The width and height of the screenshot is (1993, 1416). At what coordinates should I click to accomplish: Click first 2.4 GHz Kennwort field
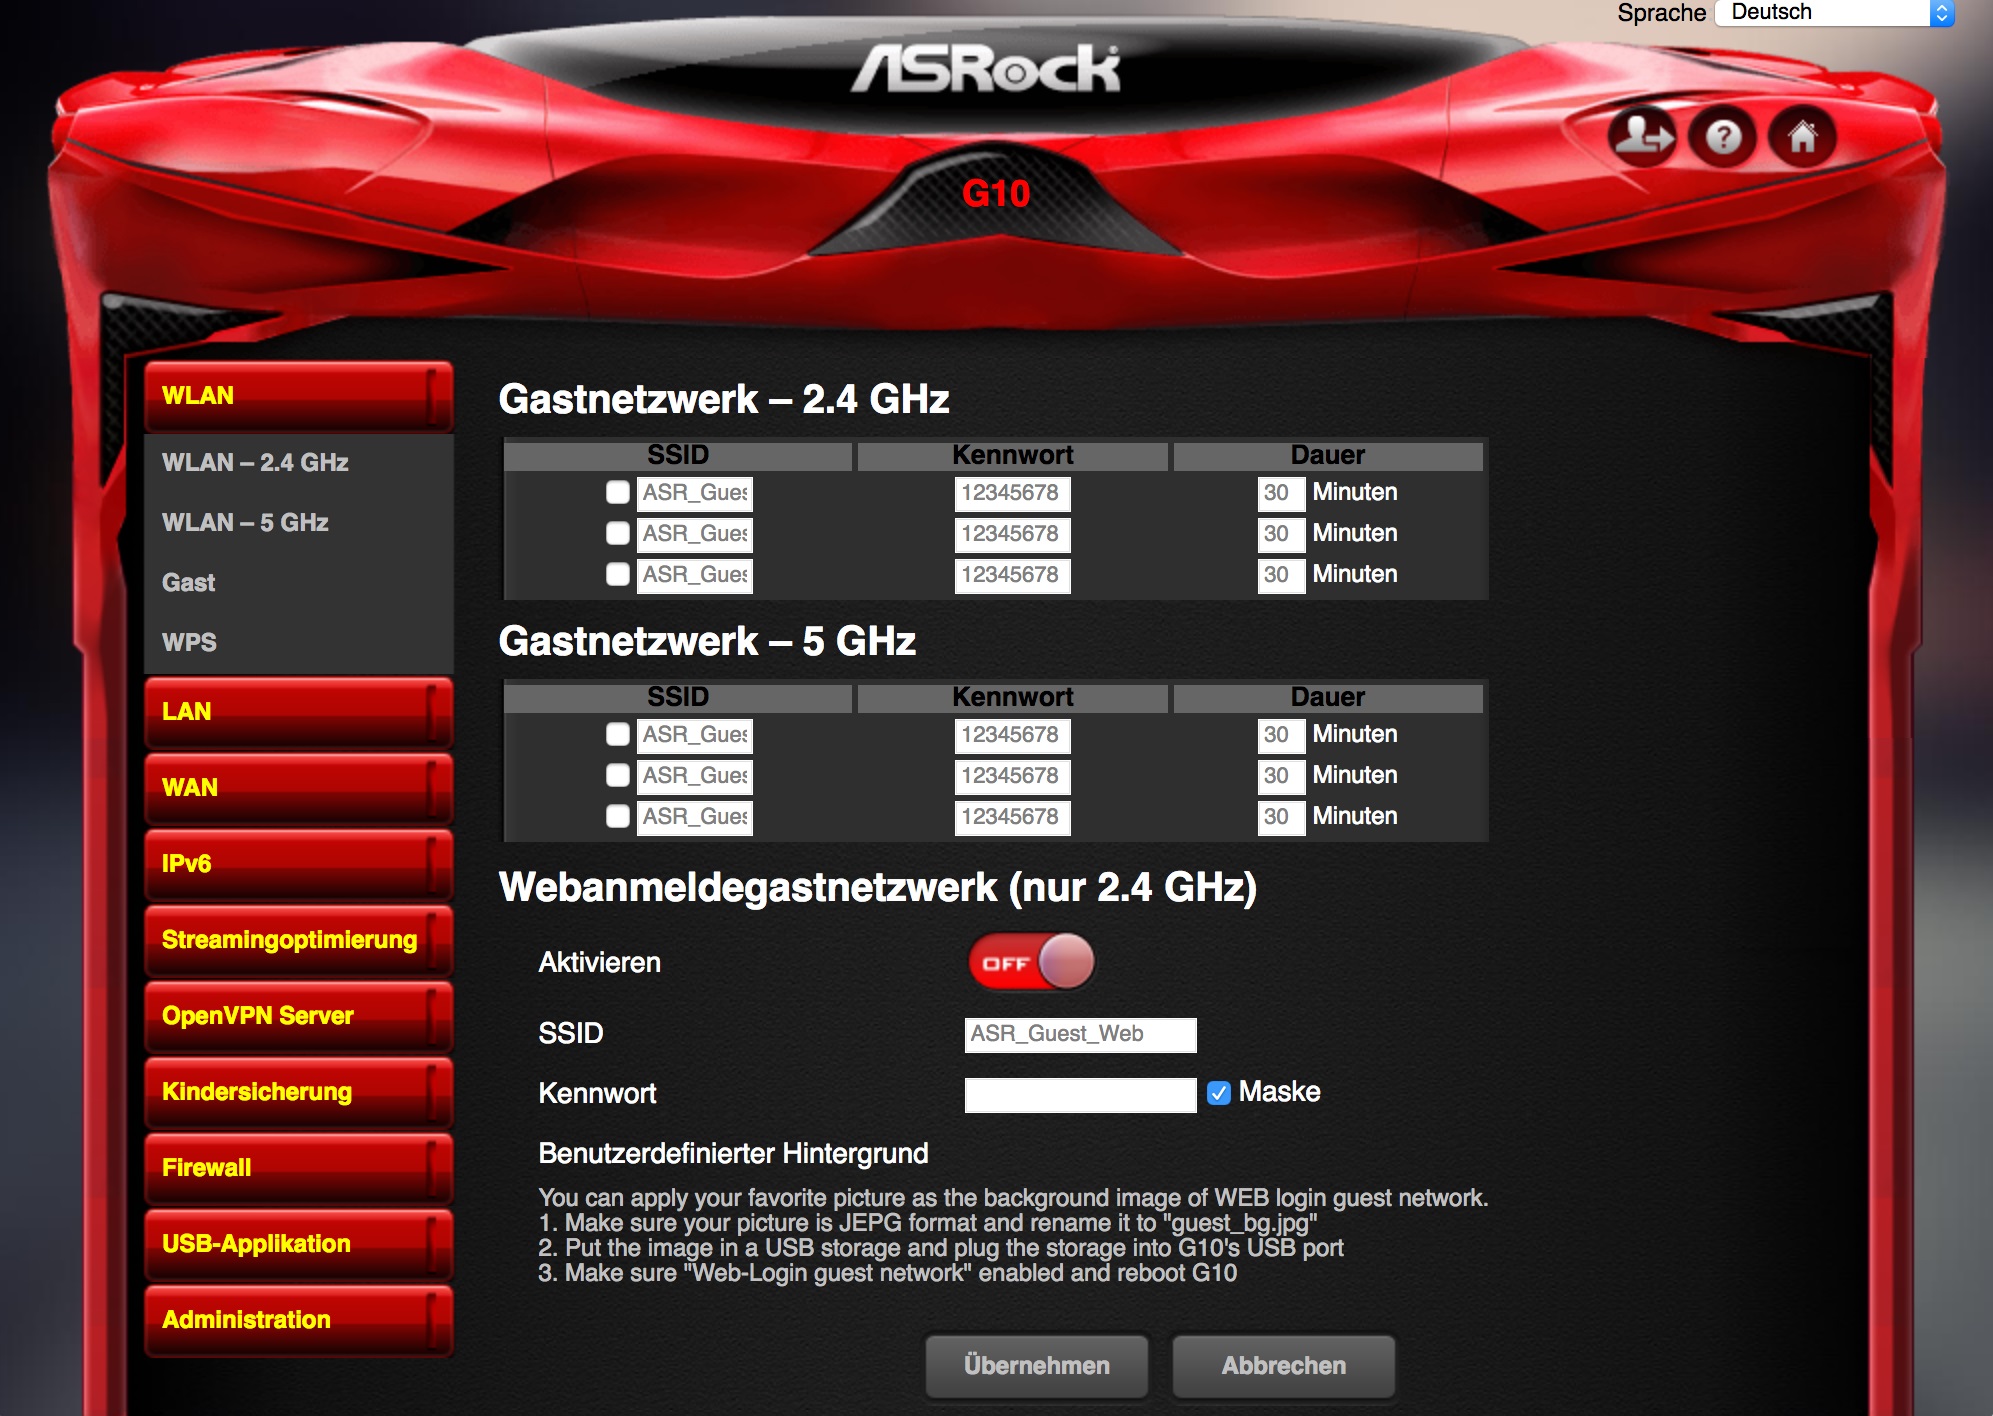point(1012,493)
